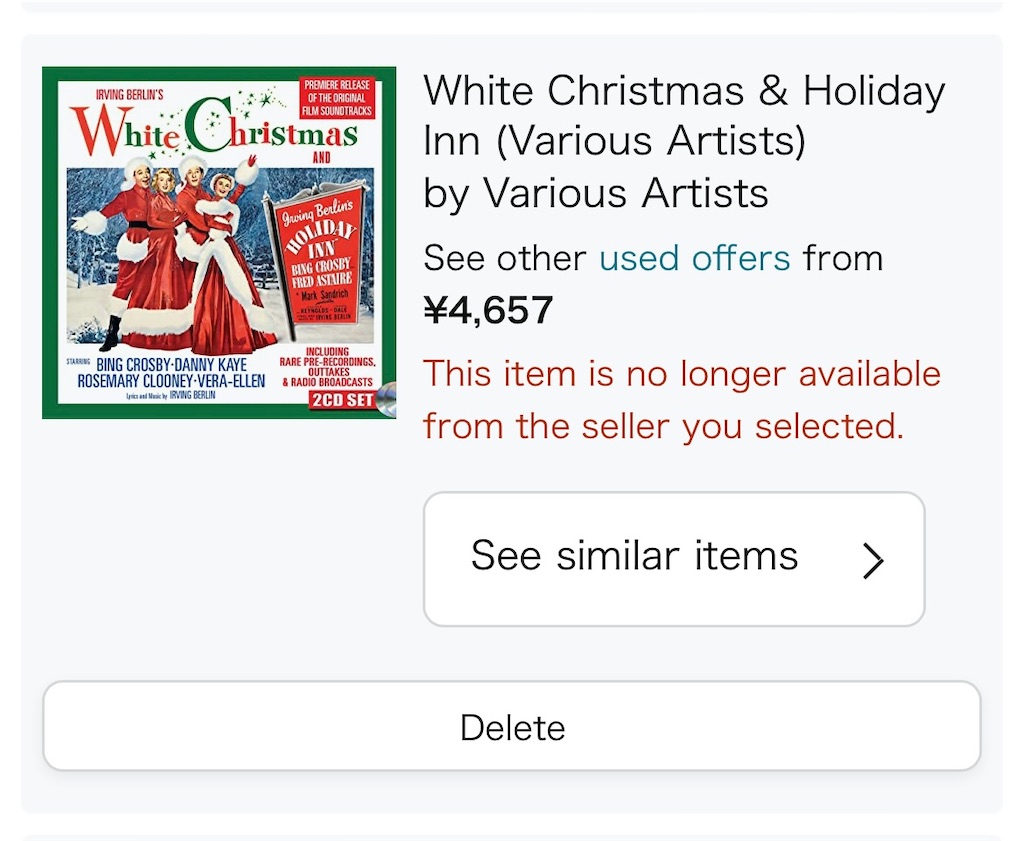Image resolution: width=1024 pixels, height=841 pixels.
Task: Click the red "no longer available" message
Action: coord(682,400)
